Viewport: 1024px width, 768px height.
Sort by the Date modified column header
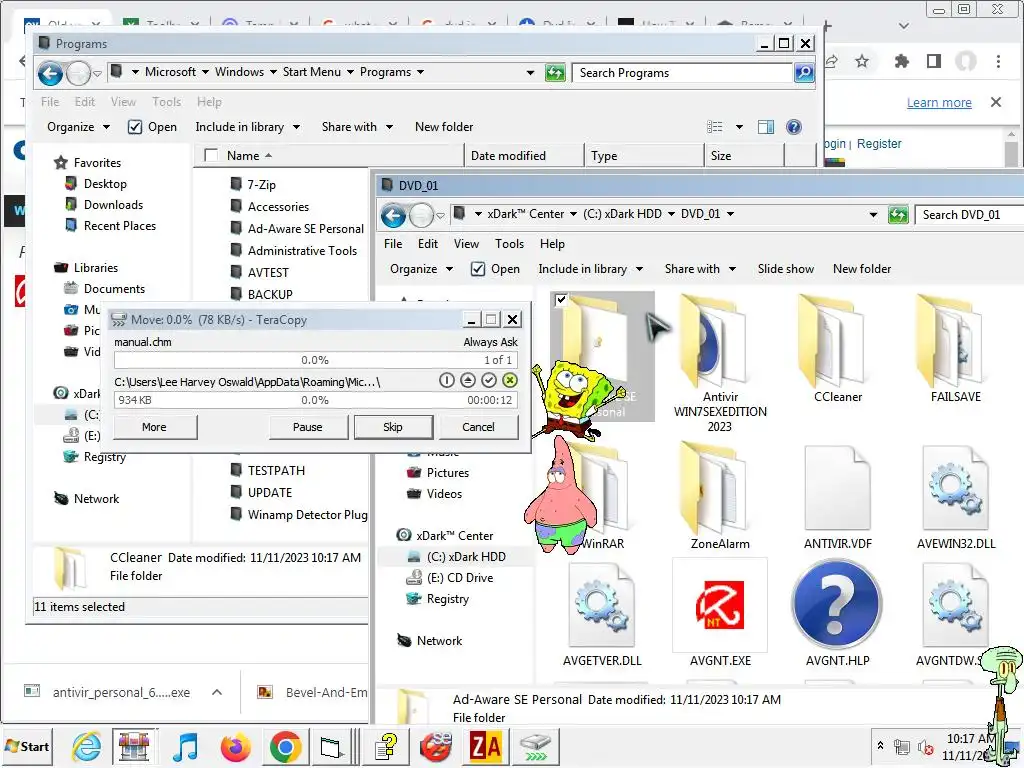click(x=523, y=155)
